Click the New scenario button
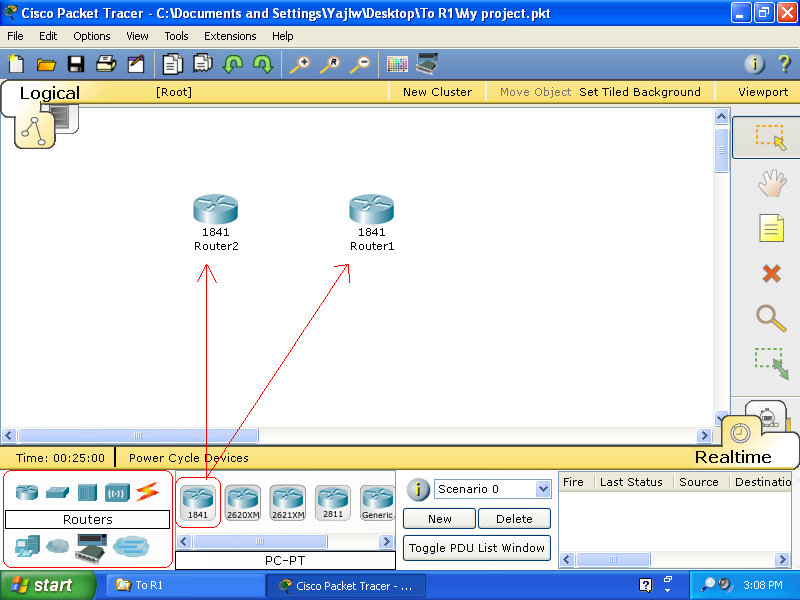This screenshot has width=800, height=600. click(x=439, y=519)
